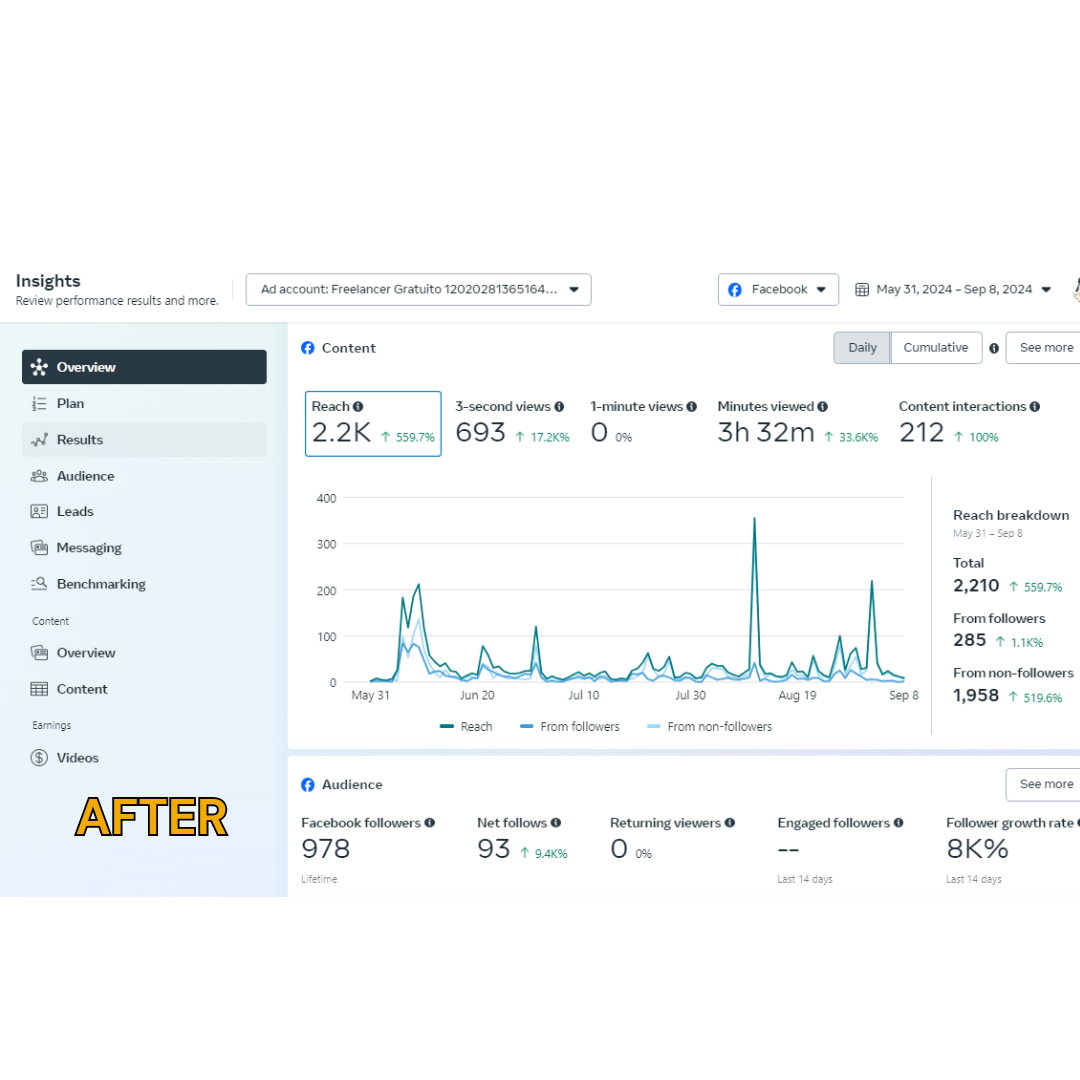Click the Reach breakdown heading

click(x=1011, y=515)
